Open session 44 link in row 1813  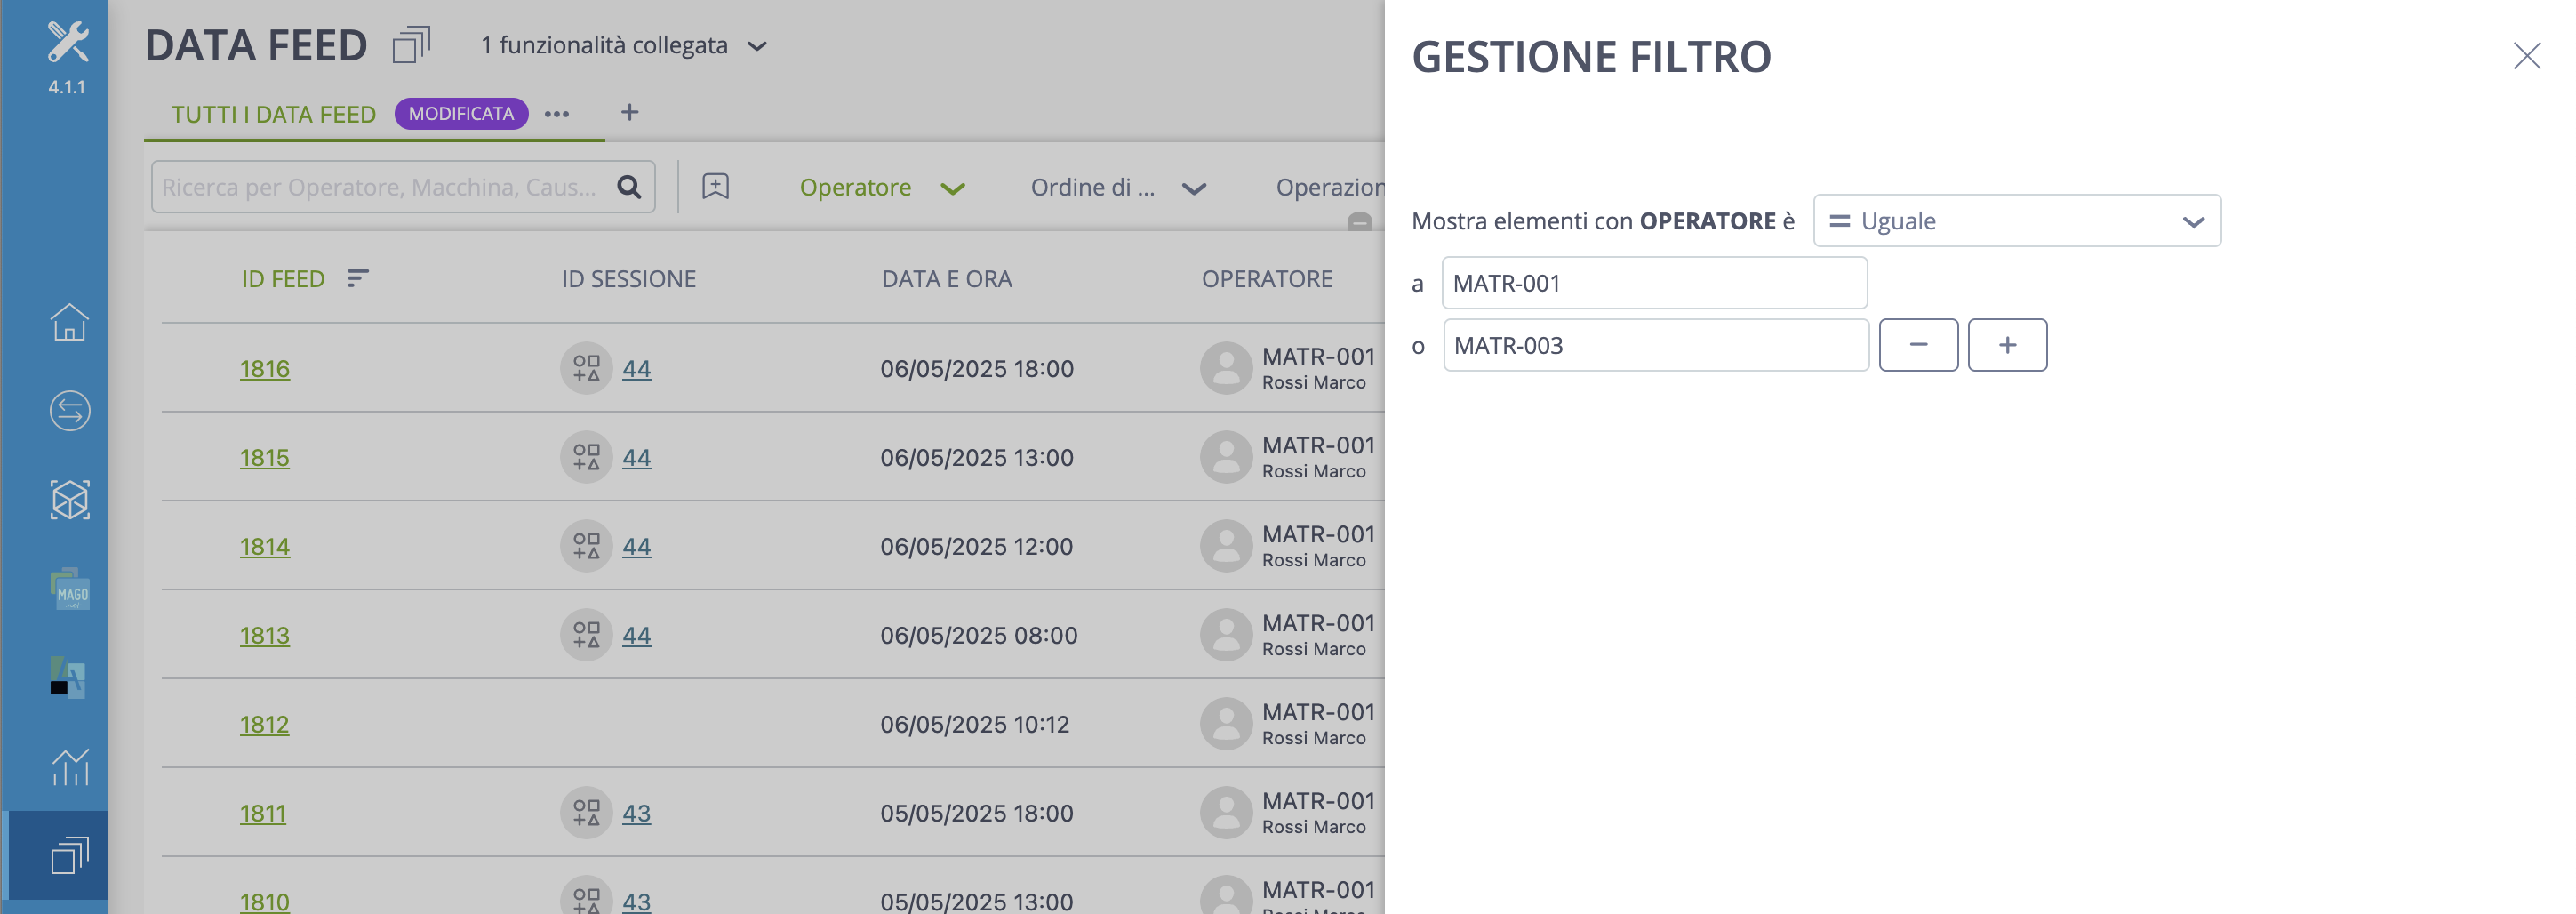(x=636, y=636)
